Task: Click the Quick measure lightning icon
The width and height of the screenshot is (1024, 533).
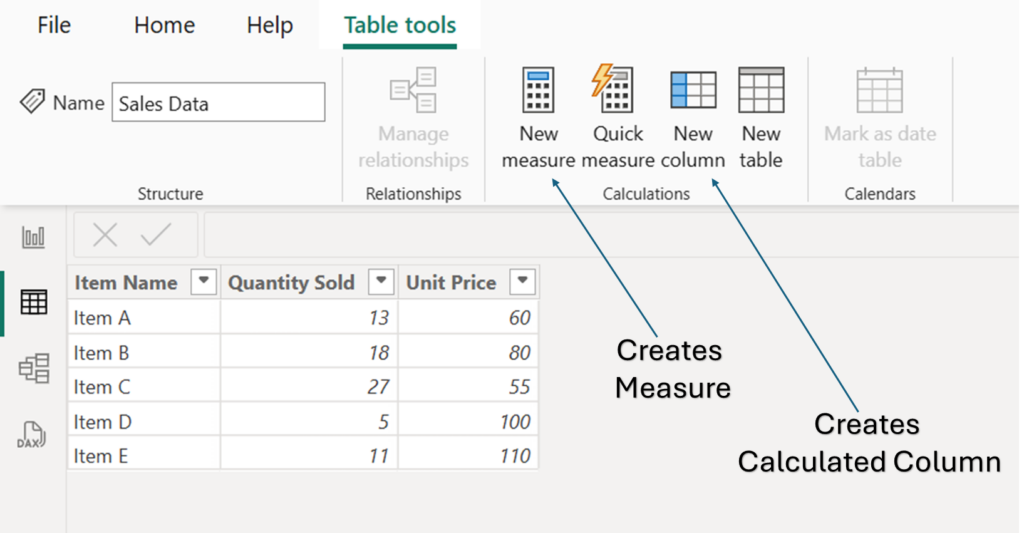Action: click(614, 90)
